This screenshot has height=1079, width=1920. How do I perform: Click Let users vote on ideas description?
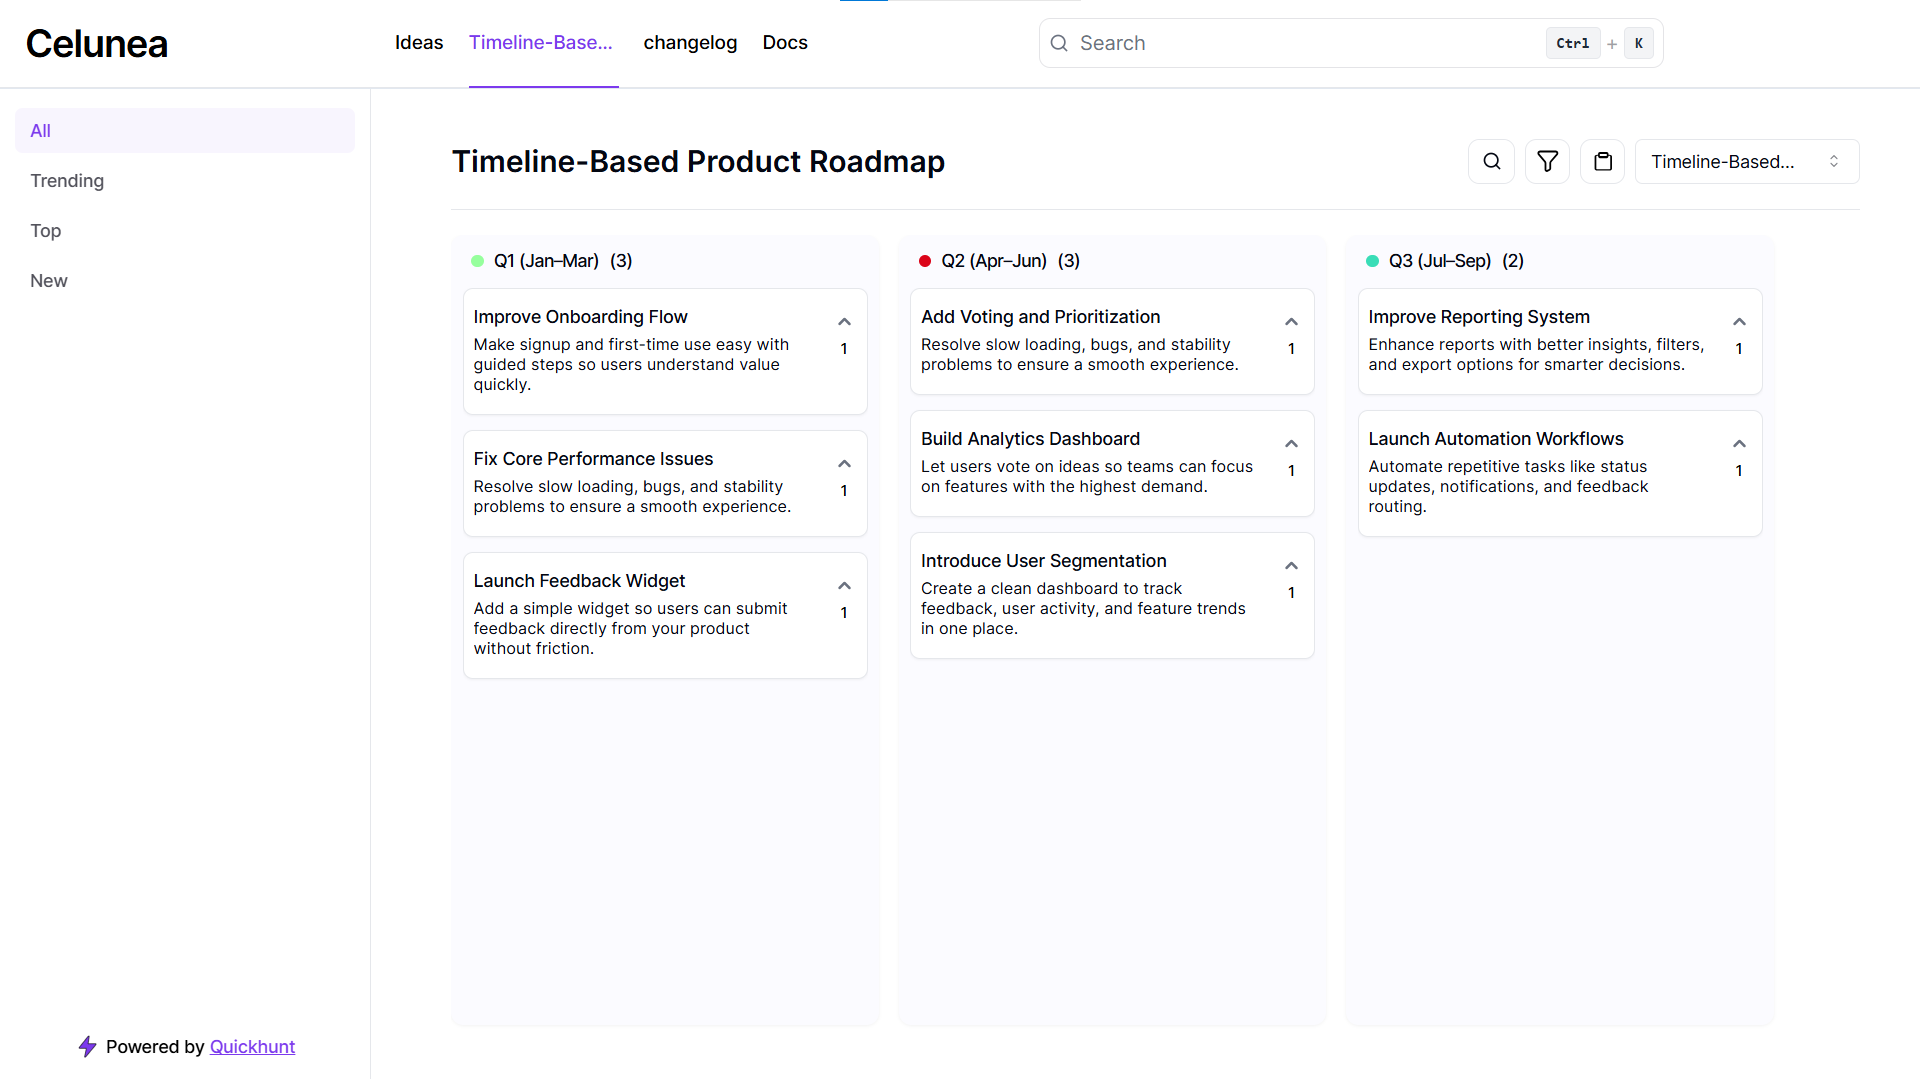click(x=1086, y=476)
